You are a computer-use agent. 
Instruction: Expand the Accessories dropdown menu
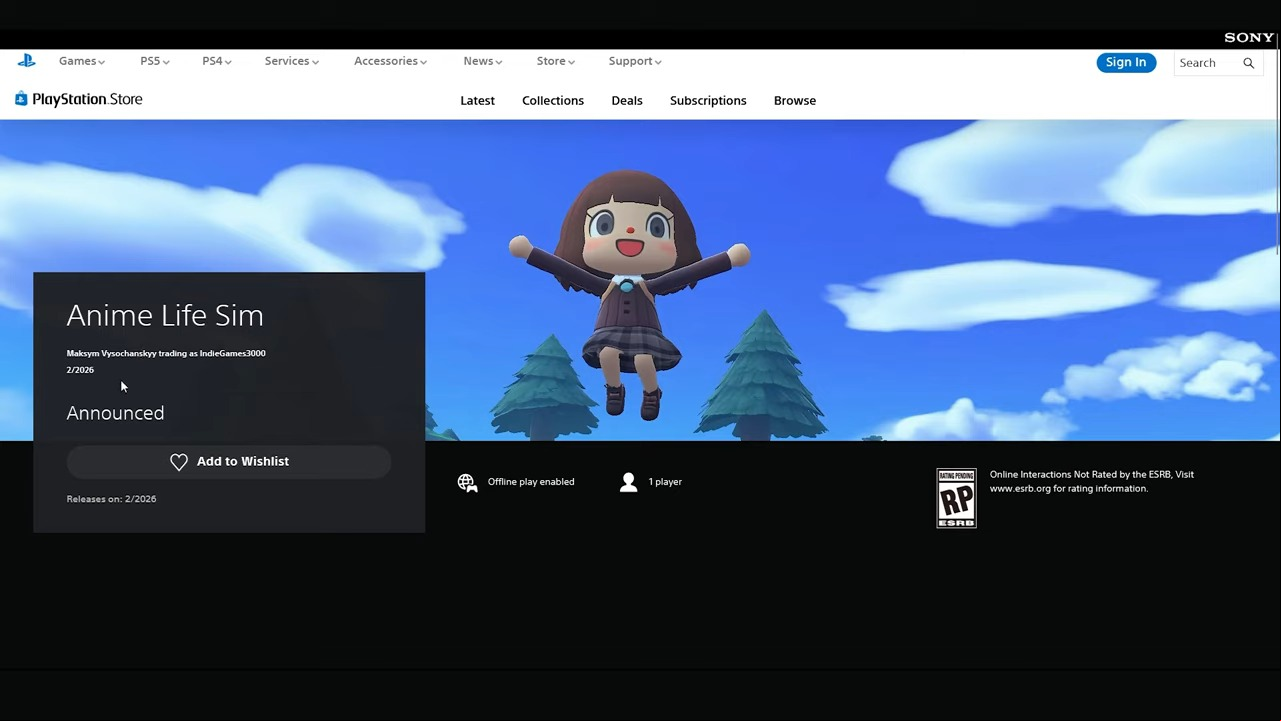(x=390, y=61)
